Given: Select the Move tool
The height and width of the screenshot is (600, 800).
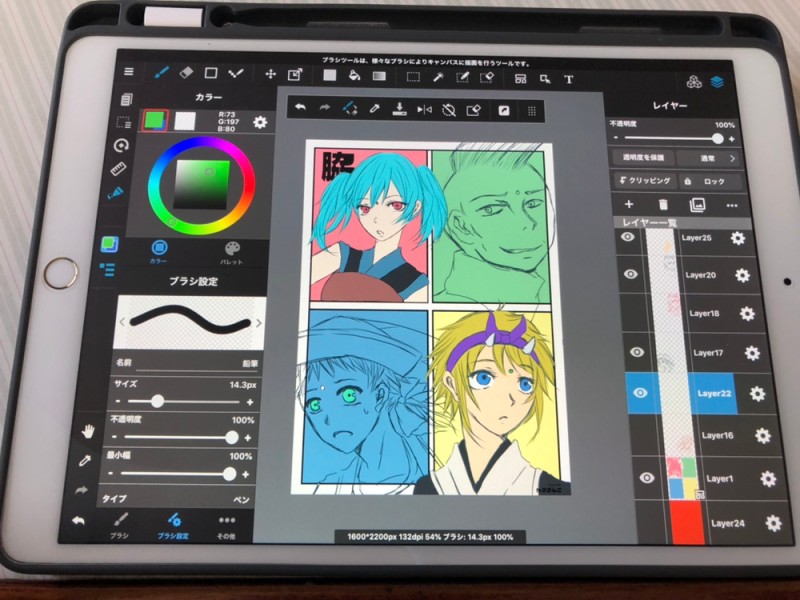Looking at the screenshot, I should (x=270, y=74).
